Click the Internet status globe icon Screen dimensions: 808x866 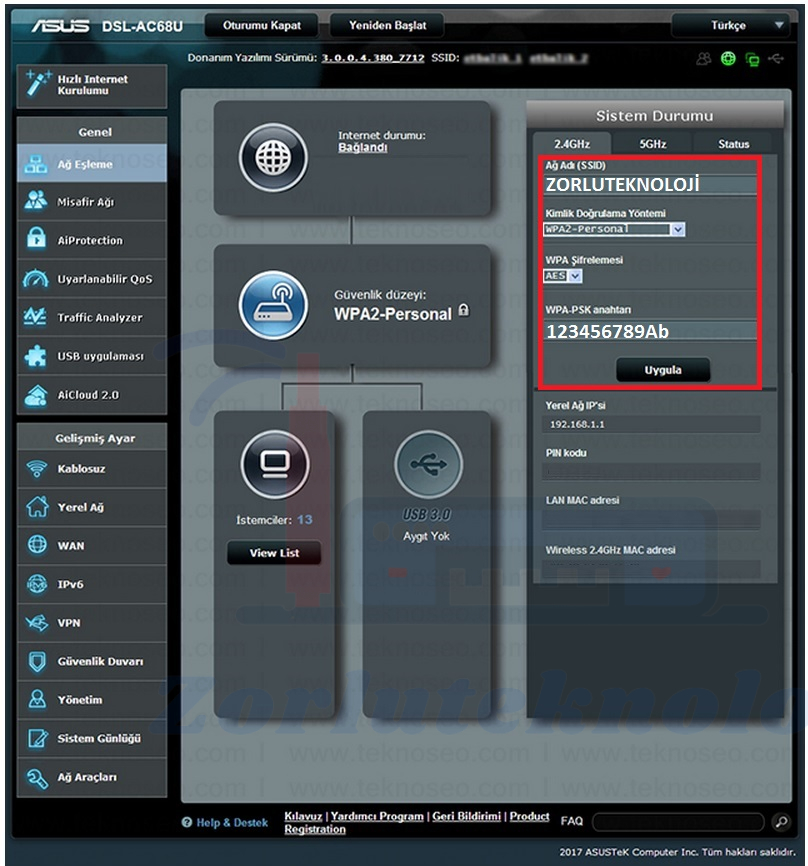coord(272,157)
